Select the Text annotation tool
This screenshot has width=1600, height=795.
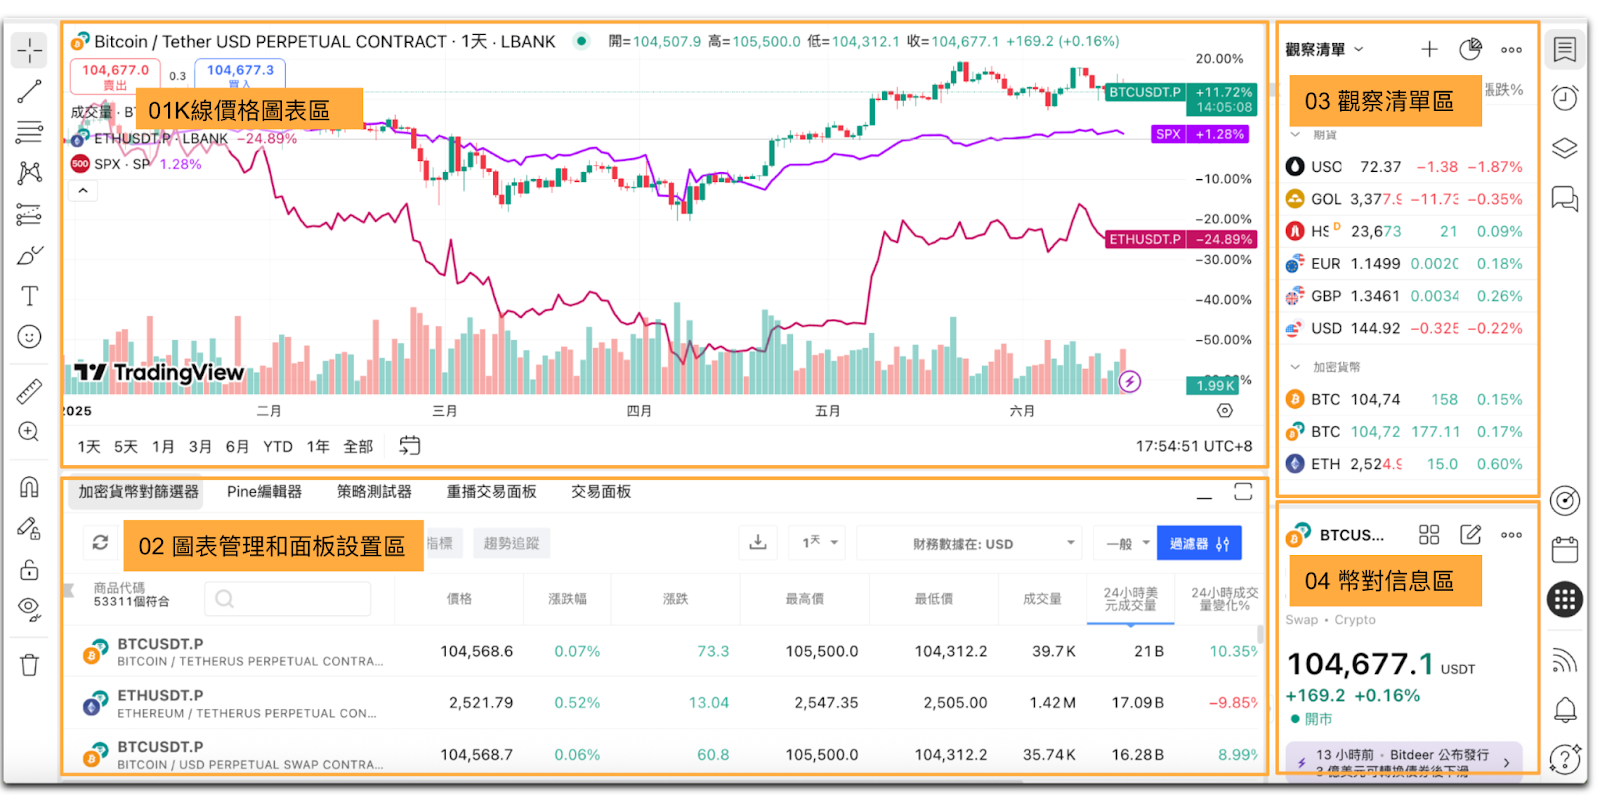tap(29, 296)
